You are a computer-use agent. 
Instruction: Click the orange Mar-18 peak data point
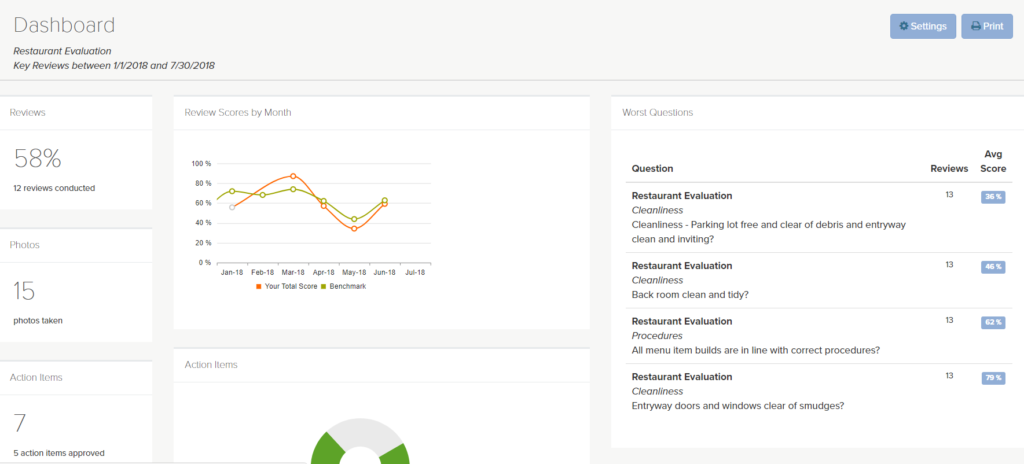point(293,175)
